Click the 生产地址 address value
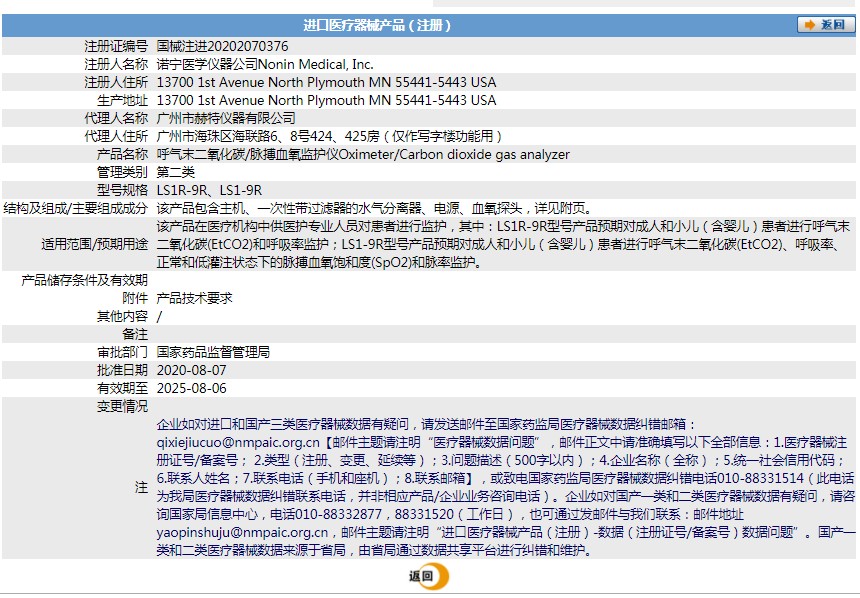The width and height of the screenshot is (860, 598). tap(326, 100)
